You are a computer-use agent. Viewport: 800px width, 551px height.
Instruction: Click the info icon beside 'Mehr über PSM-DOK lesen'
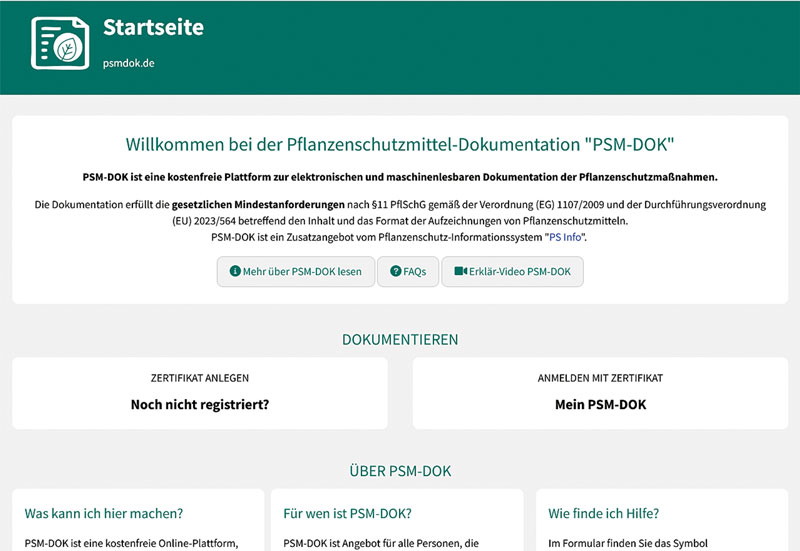pos(235,271)
